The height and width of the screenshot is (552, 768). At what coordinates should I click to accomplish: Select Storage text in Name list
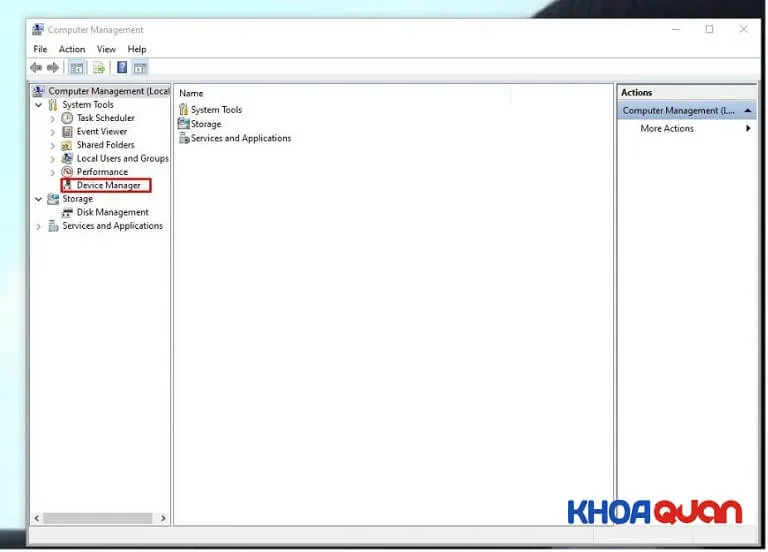click(206, 124)
